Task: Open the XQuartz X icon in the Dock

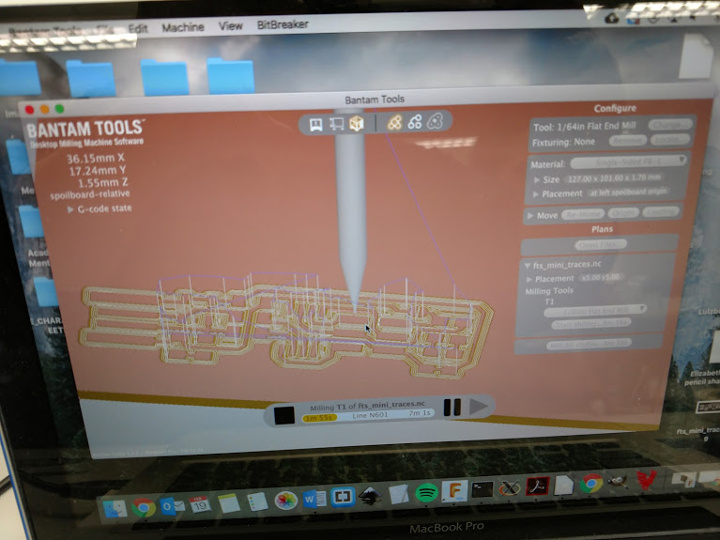Action: point(509,489)
